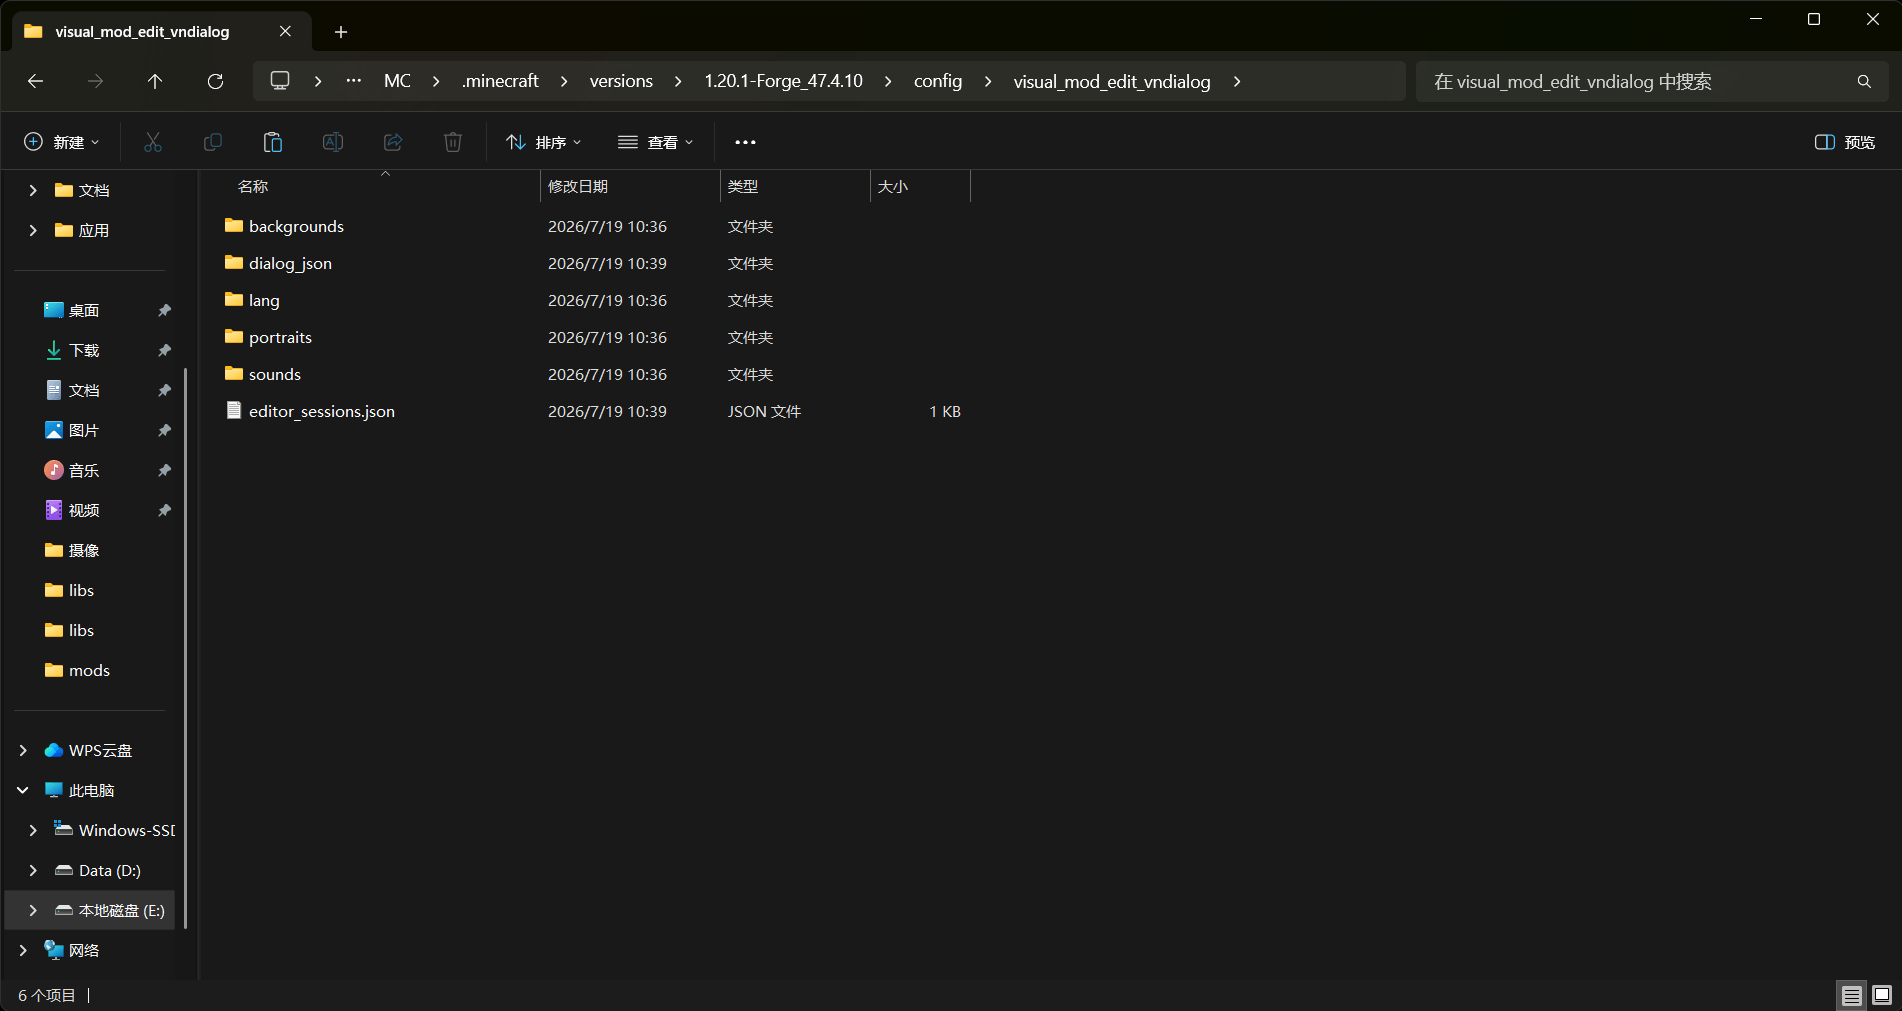Click the ellipsis in the address bar
This screenshot has width=1902, height=1011.
(354, 81)
